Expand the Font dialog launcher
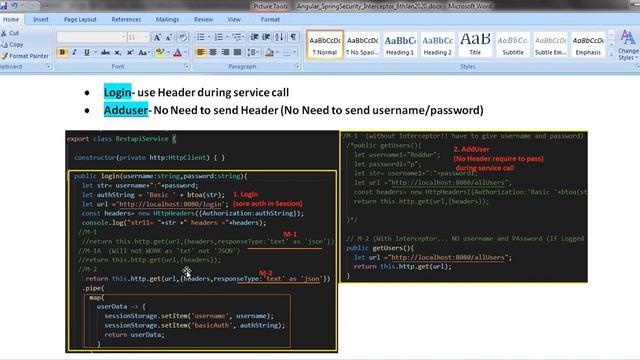Screen dimensions: 640x360 click(x=187, y=67)
